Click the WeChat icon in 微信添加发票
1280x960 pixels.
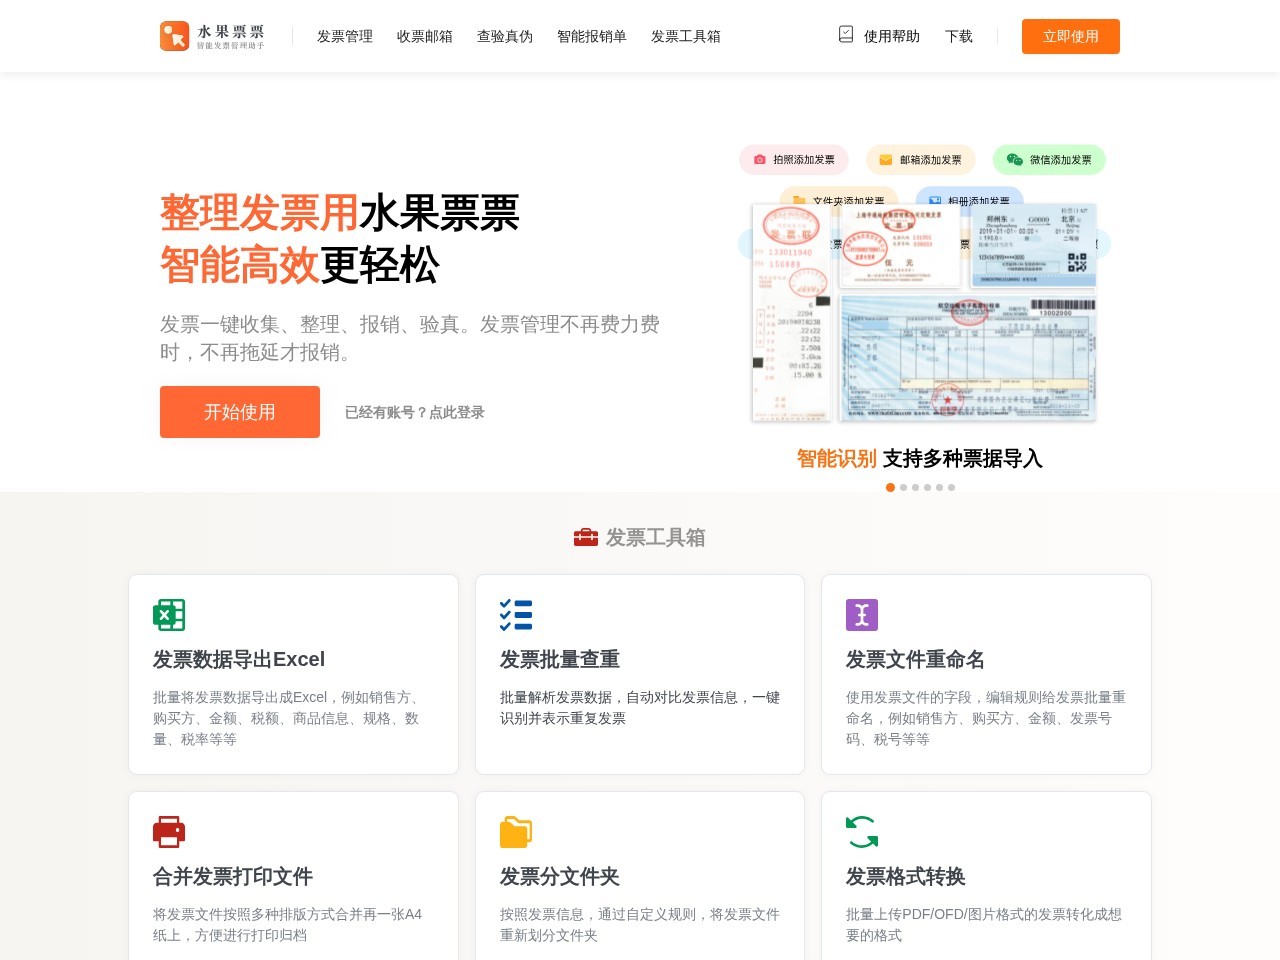1015,160
